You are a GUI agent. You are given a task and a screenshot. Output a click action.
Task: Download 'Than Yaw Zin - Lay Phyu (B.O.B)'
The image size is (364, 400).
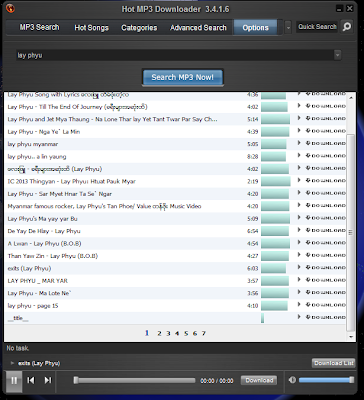pyautogui.click(x=326, y=255)
